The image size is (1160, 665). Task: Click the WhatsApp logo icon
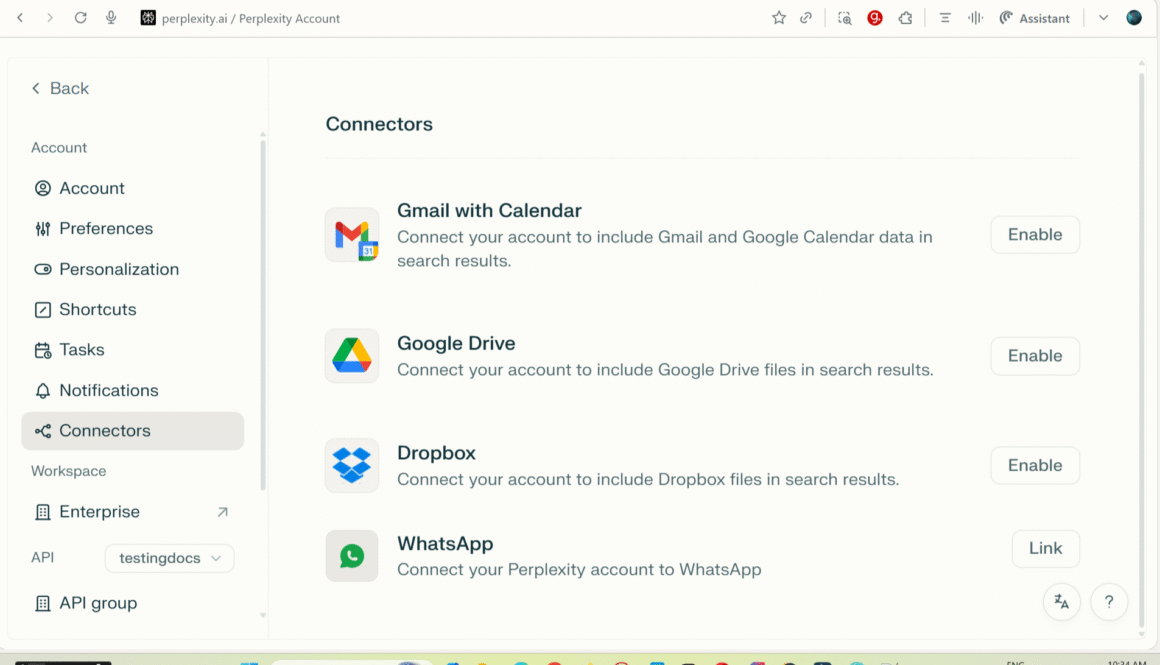[x=352, y=556]
